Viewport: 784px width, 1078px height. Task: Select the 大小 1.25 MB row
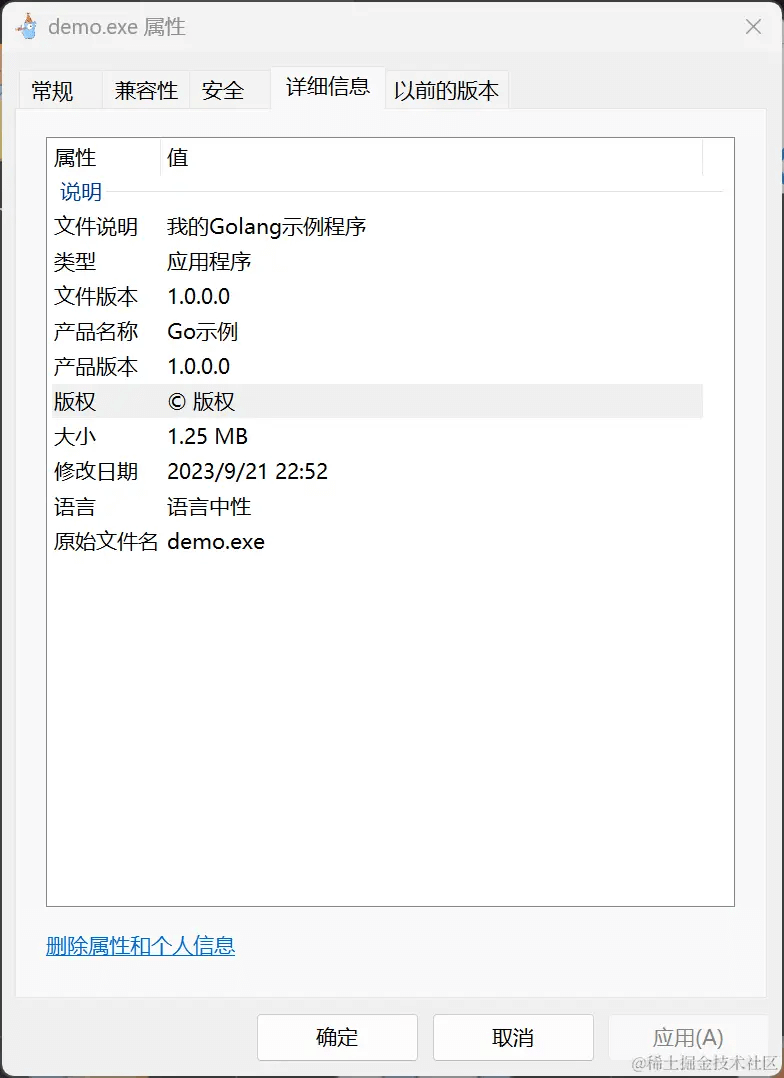pyautogui.click(x=378, y=437)
